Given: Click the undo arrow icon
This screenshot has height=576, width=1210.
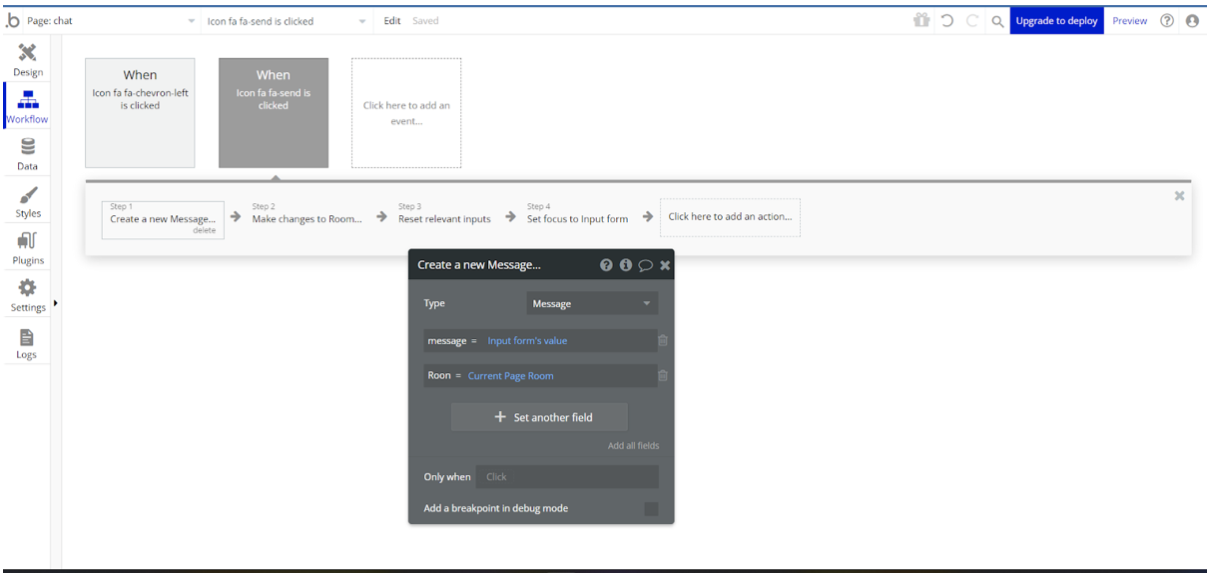Looking at the screenshot, I should click(x=946, y=21).
